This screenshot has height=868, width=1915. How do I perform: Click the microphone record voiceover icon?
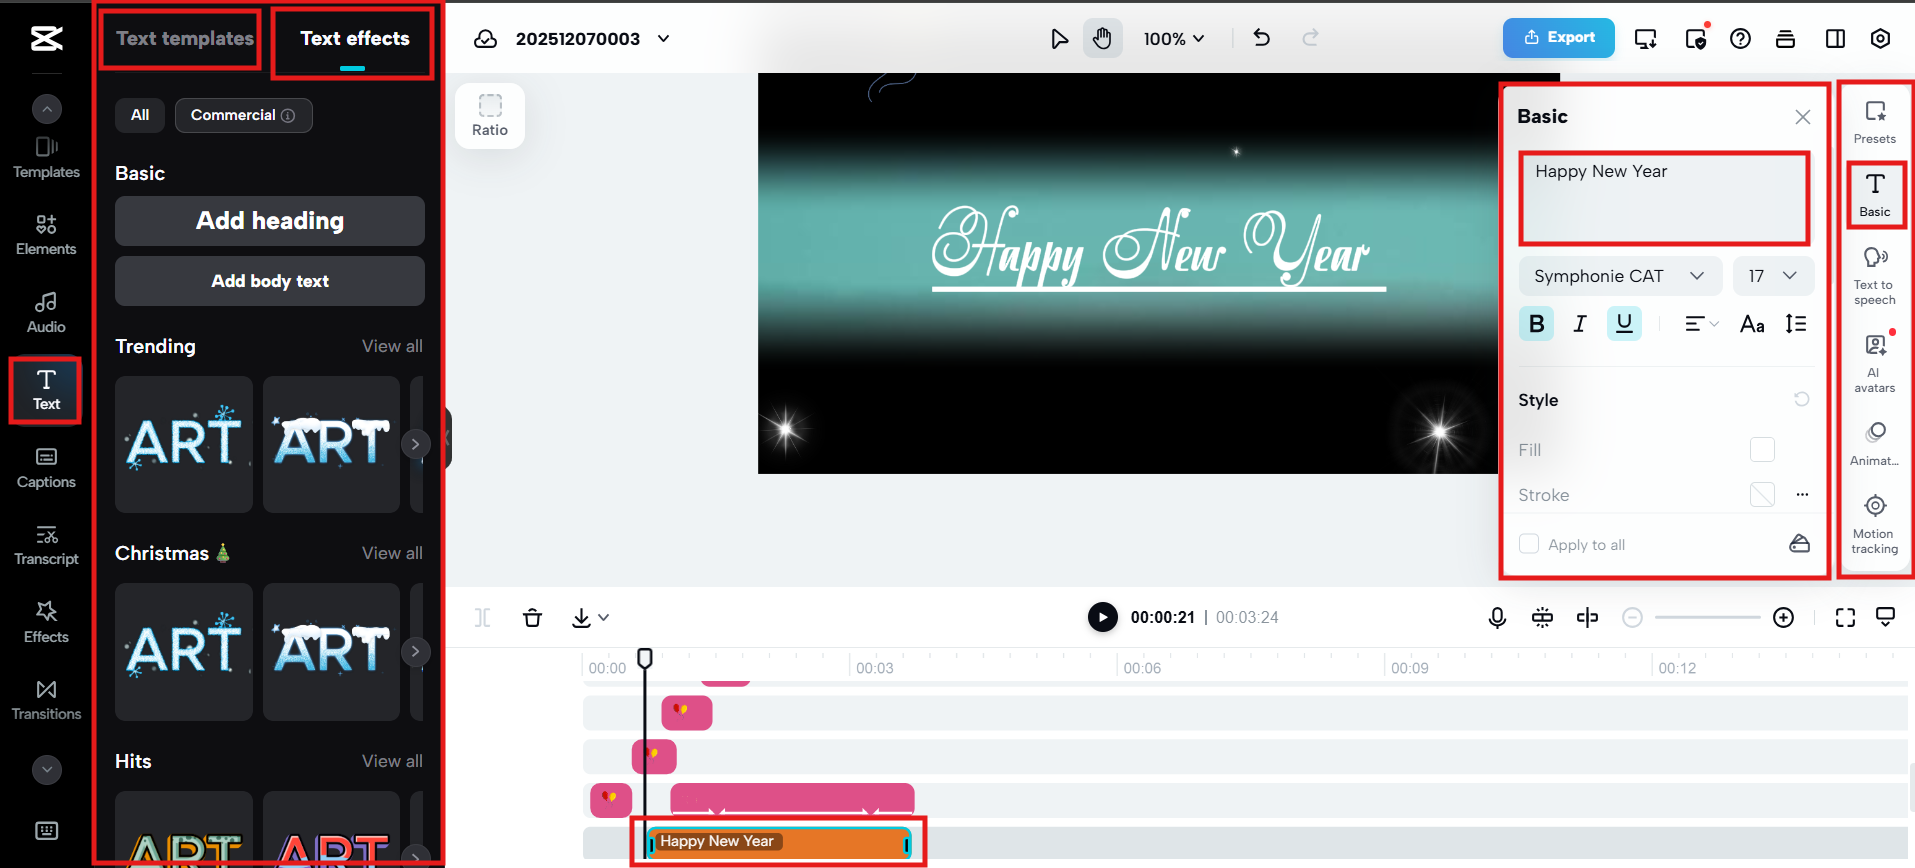pyautogui.click(x=1497, y=618)
